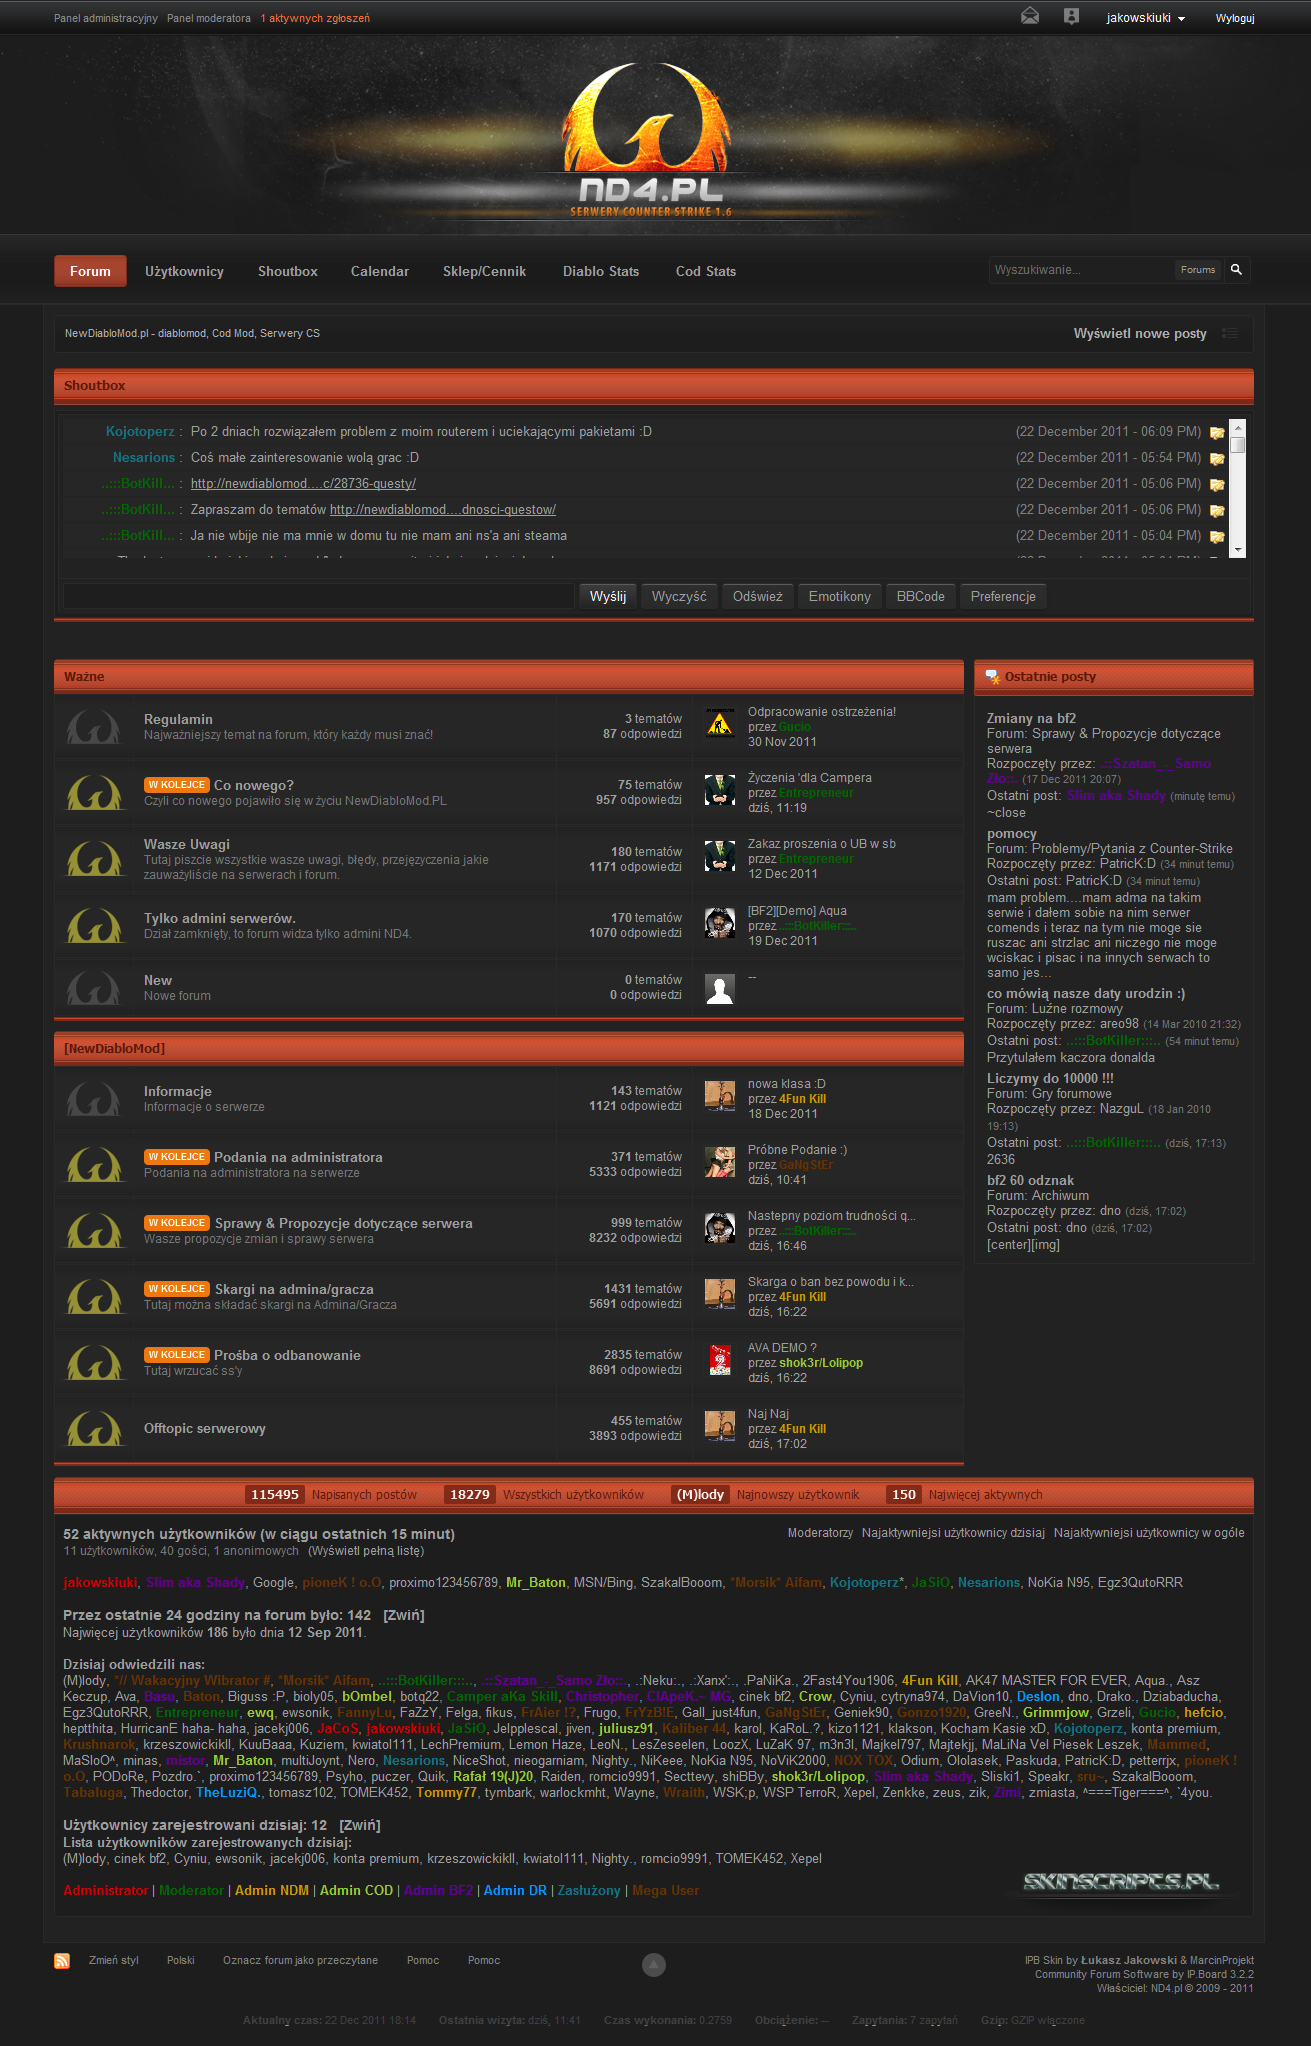1311x2046 pixels.
Task: Open Prośba o odbanowanie forum
Action: (287, 1355)
